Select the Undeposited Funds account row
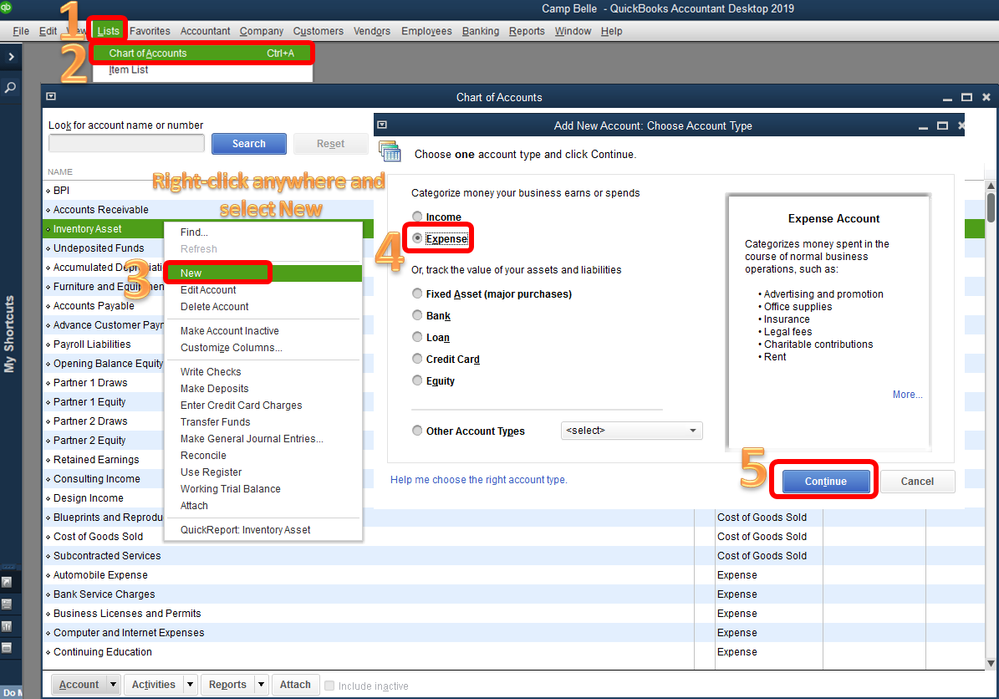This screenshot has height=699, width=999. (x=103, y=248)
